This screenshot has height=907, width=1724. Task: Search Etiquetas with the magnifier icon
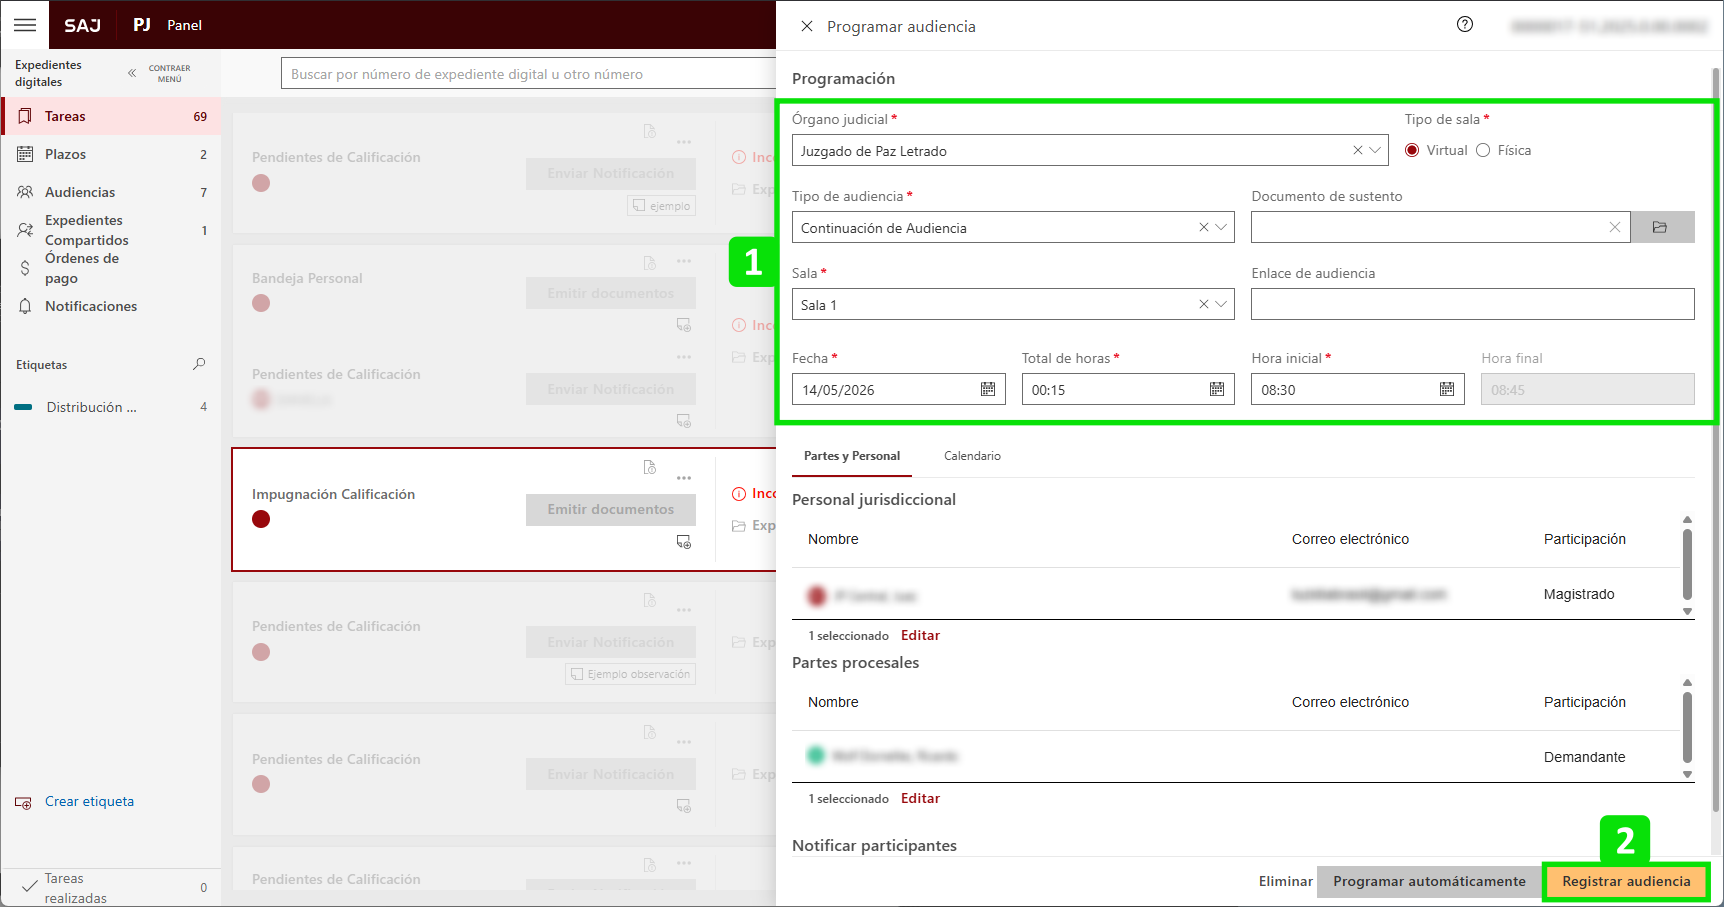coord(199,364)
